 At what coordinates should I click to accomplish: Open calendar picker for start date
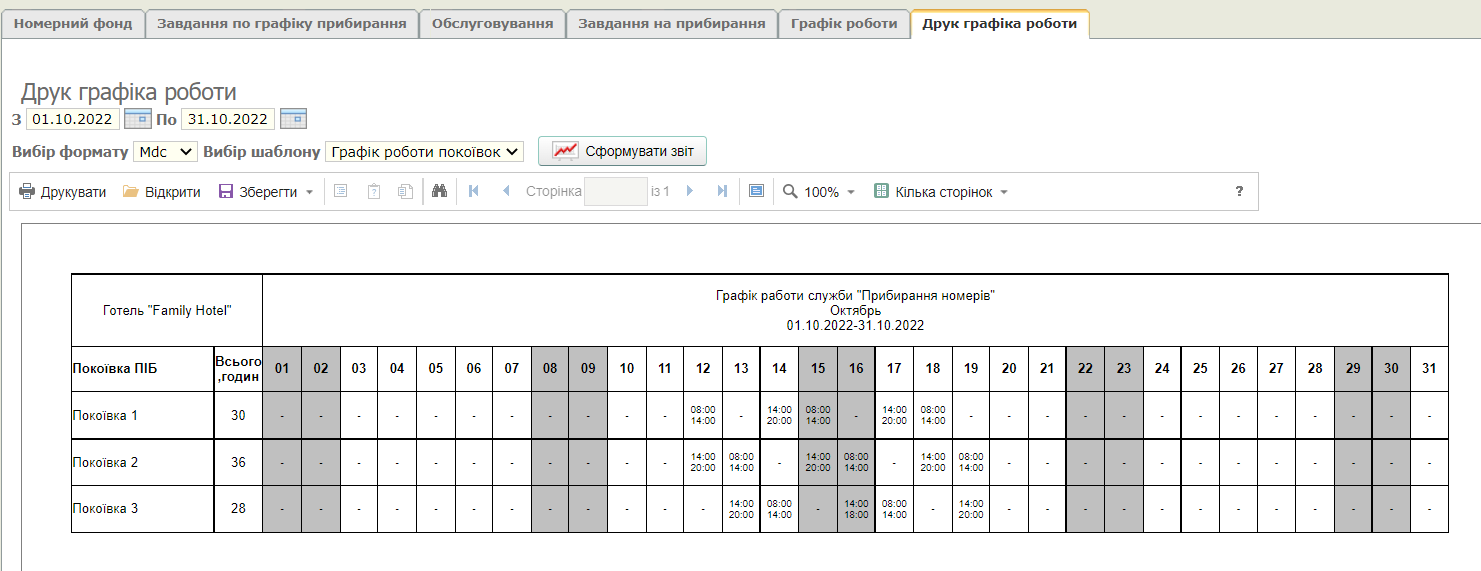pos(137,119)
